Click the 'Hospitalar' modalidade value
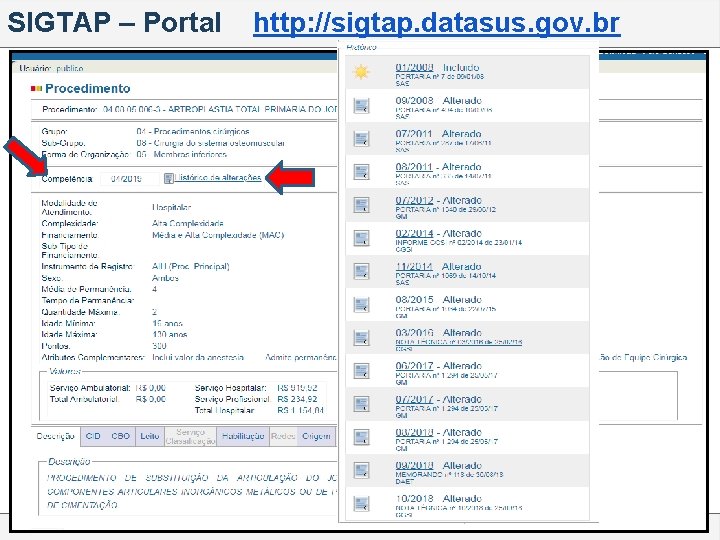Screen dimensions: 720x540 tap(171, 208)
